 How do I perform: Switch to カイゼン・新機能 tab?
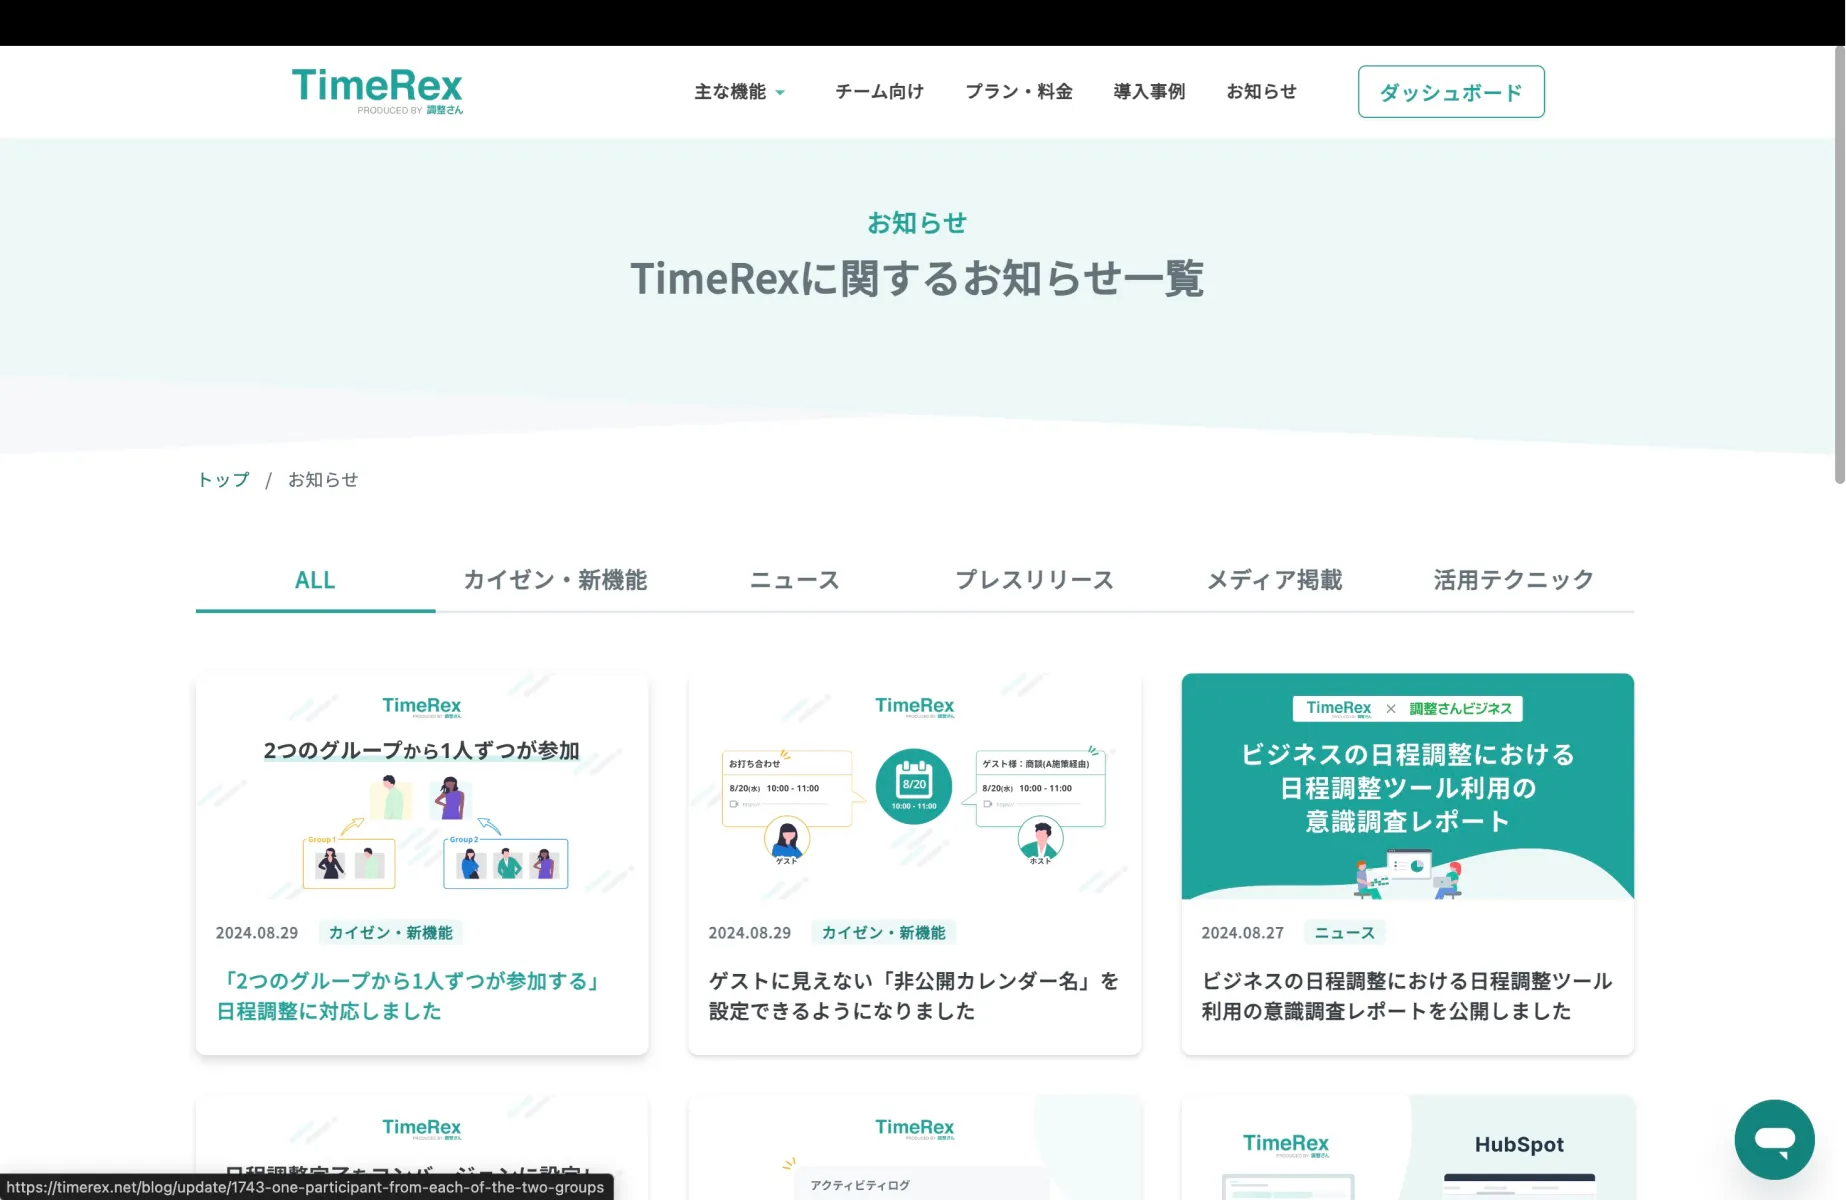[555, 580]
